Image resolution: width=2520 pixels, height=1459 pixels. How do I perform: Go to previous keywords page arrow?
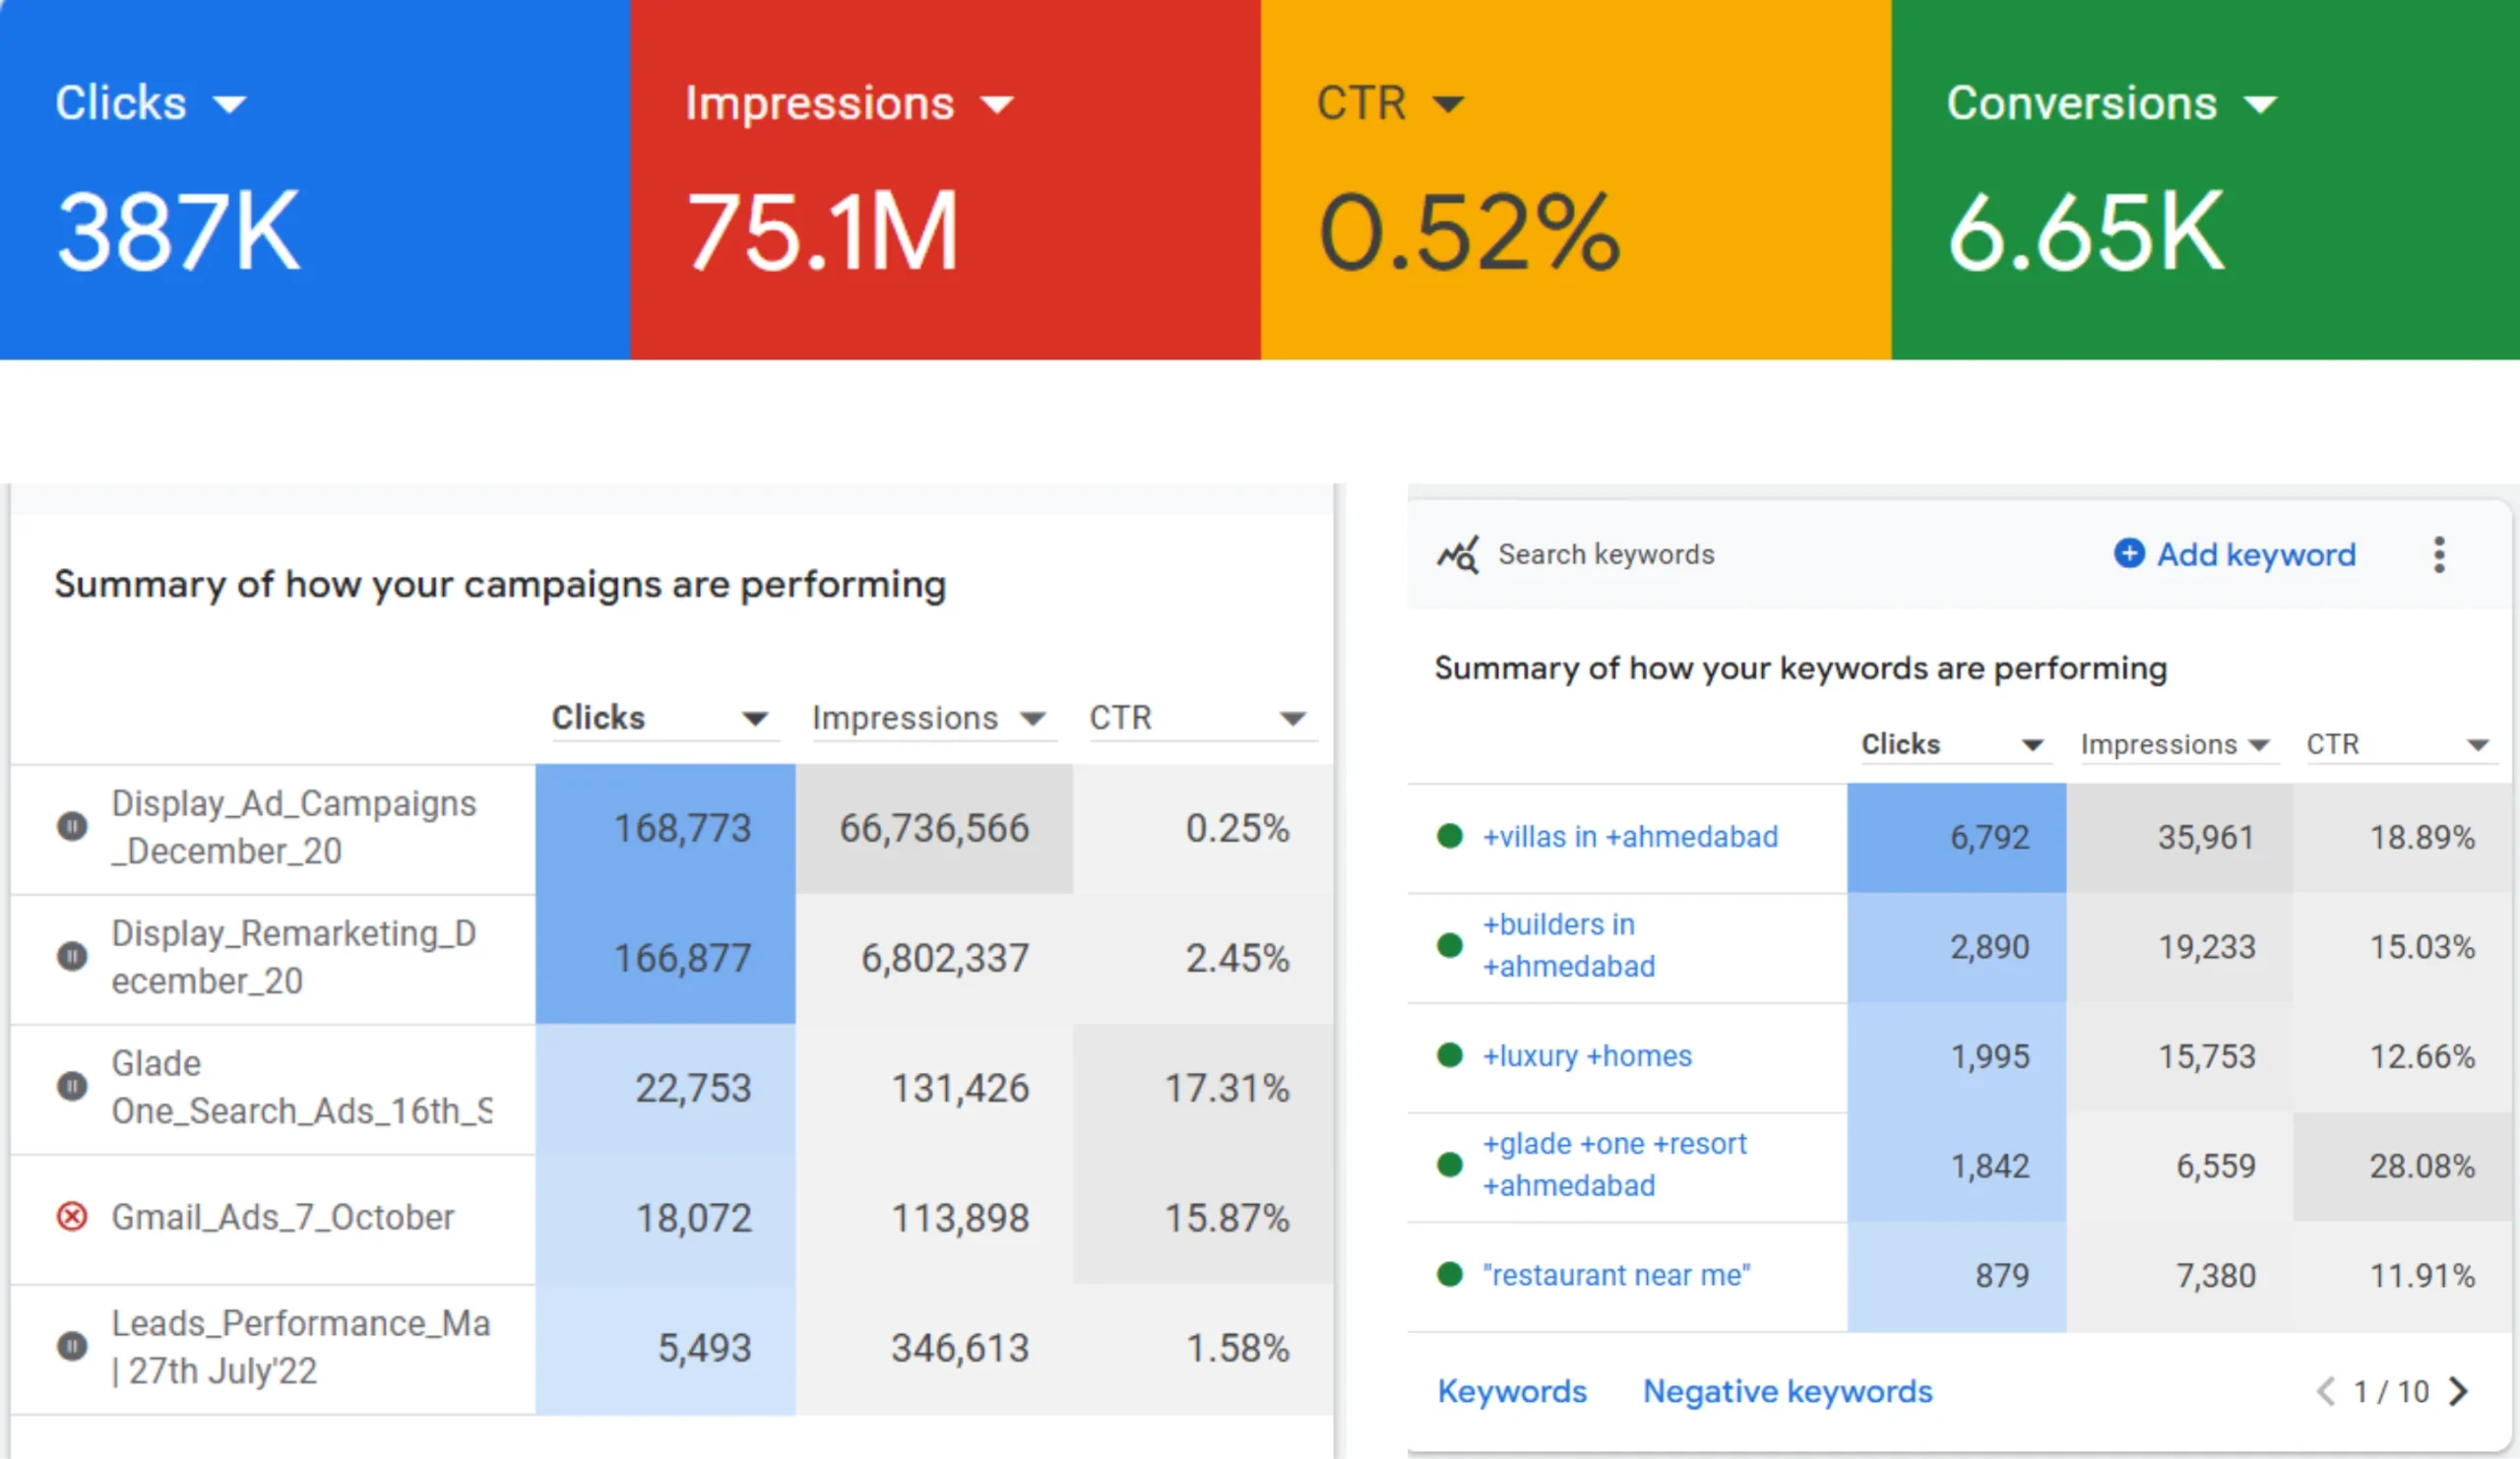pyautogui.click(x=2326, y=1391)
